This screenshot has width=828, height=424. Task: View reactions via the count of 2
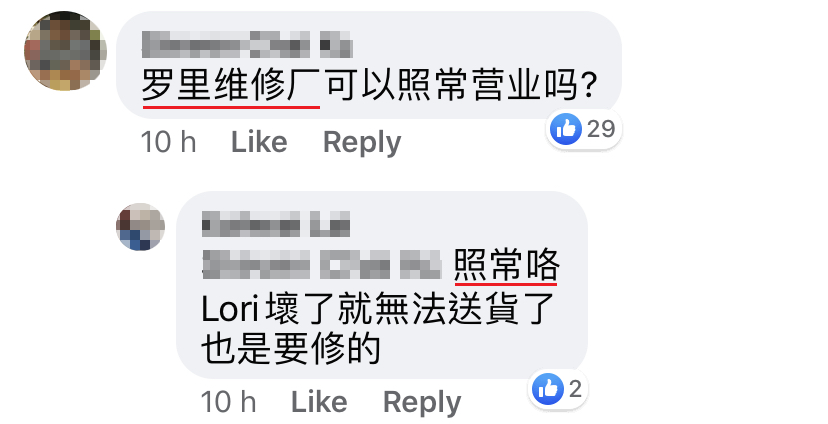click(x=575, y=390)
